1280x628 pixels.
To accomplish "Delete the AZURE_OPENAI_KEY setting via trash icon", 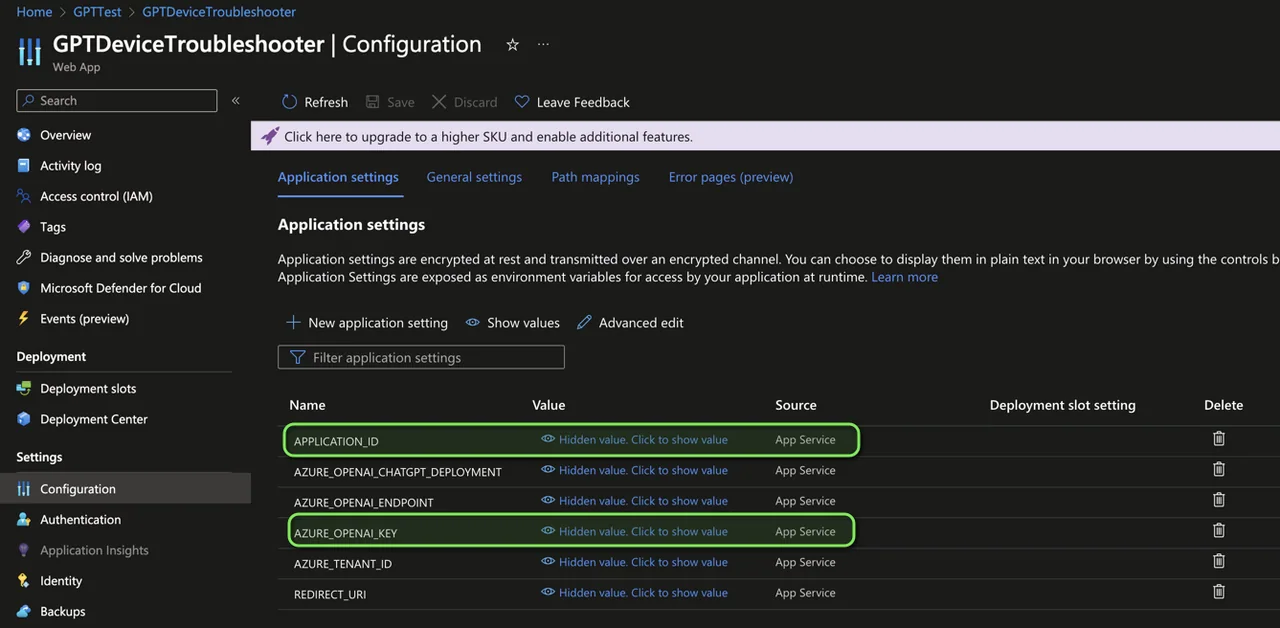I will coord(1219,530).
